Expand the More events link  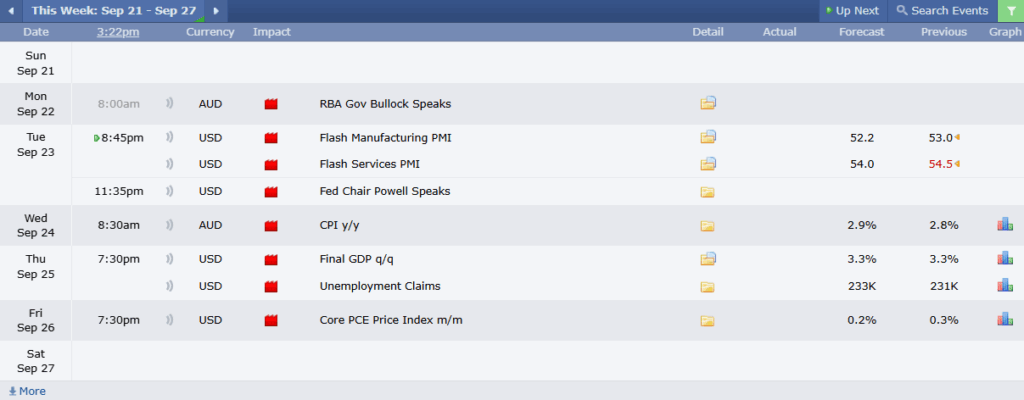click(27, 391)
